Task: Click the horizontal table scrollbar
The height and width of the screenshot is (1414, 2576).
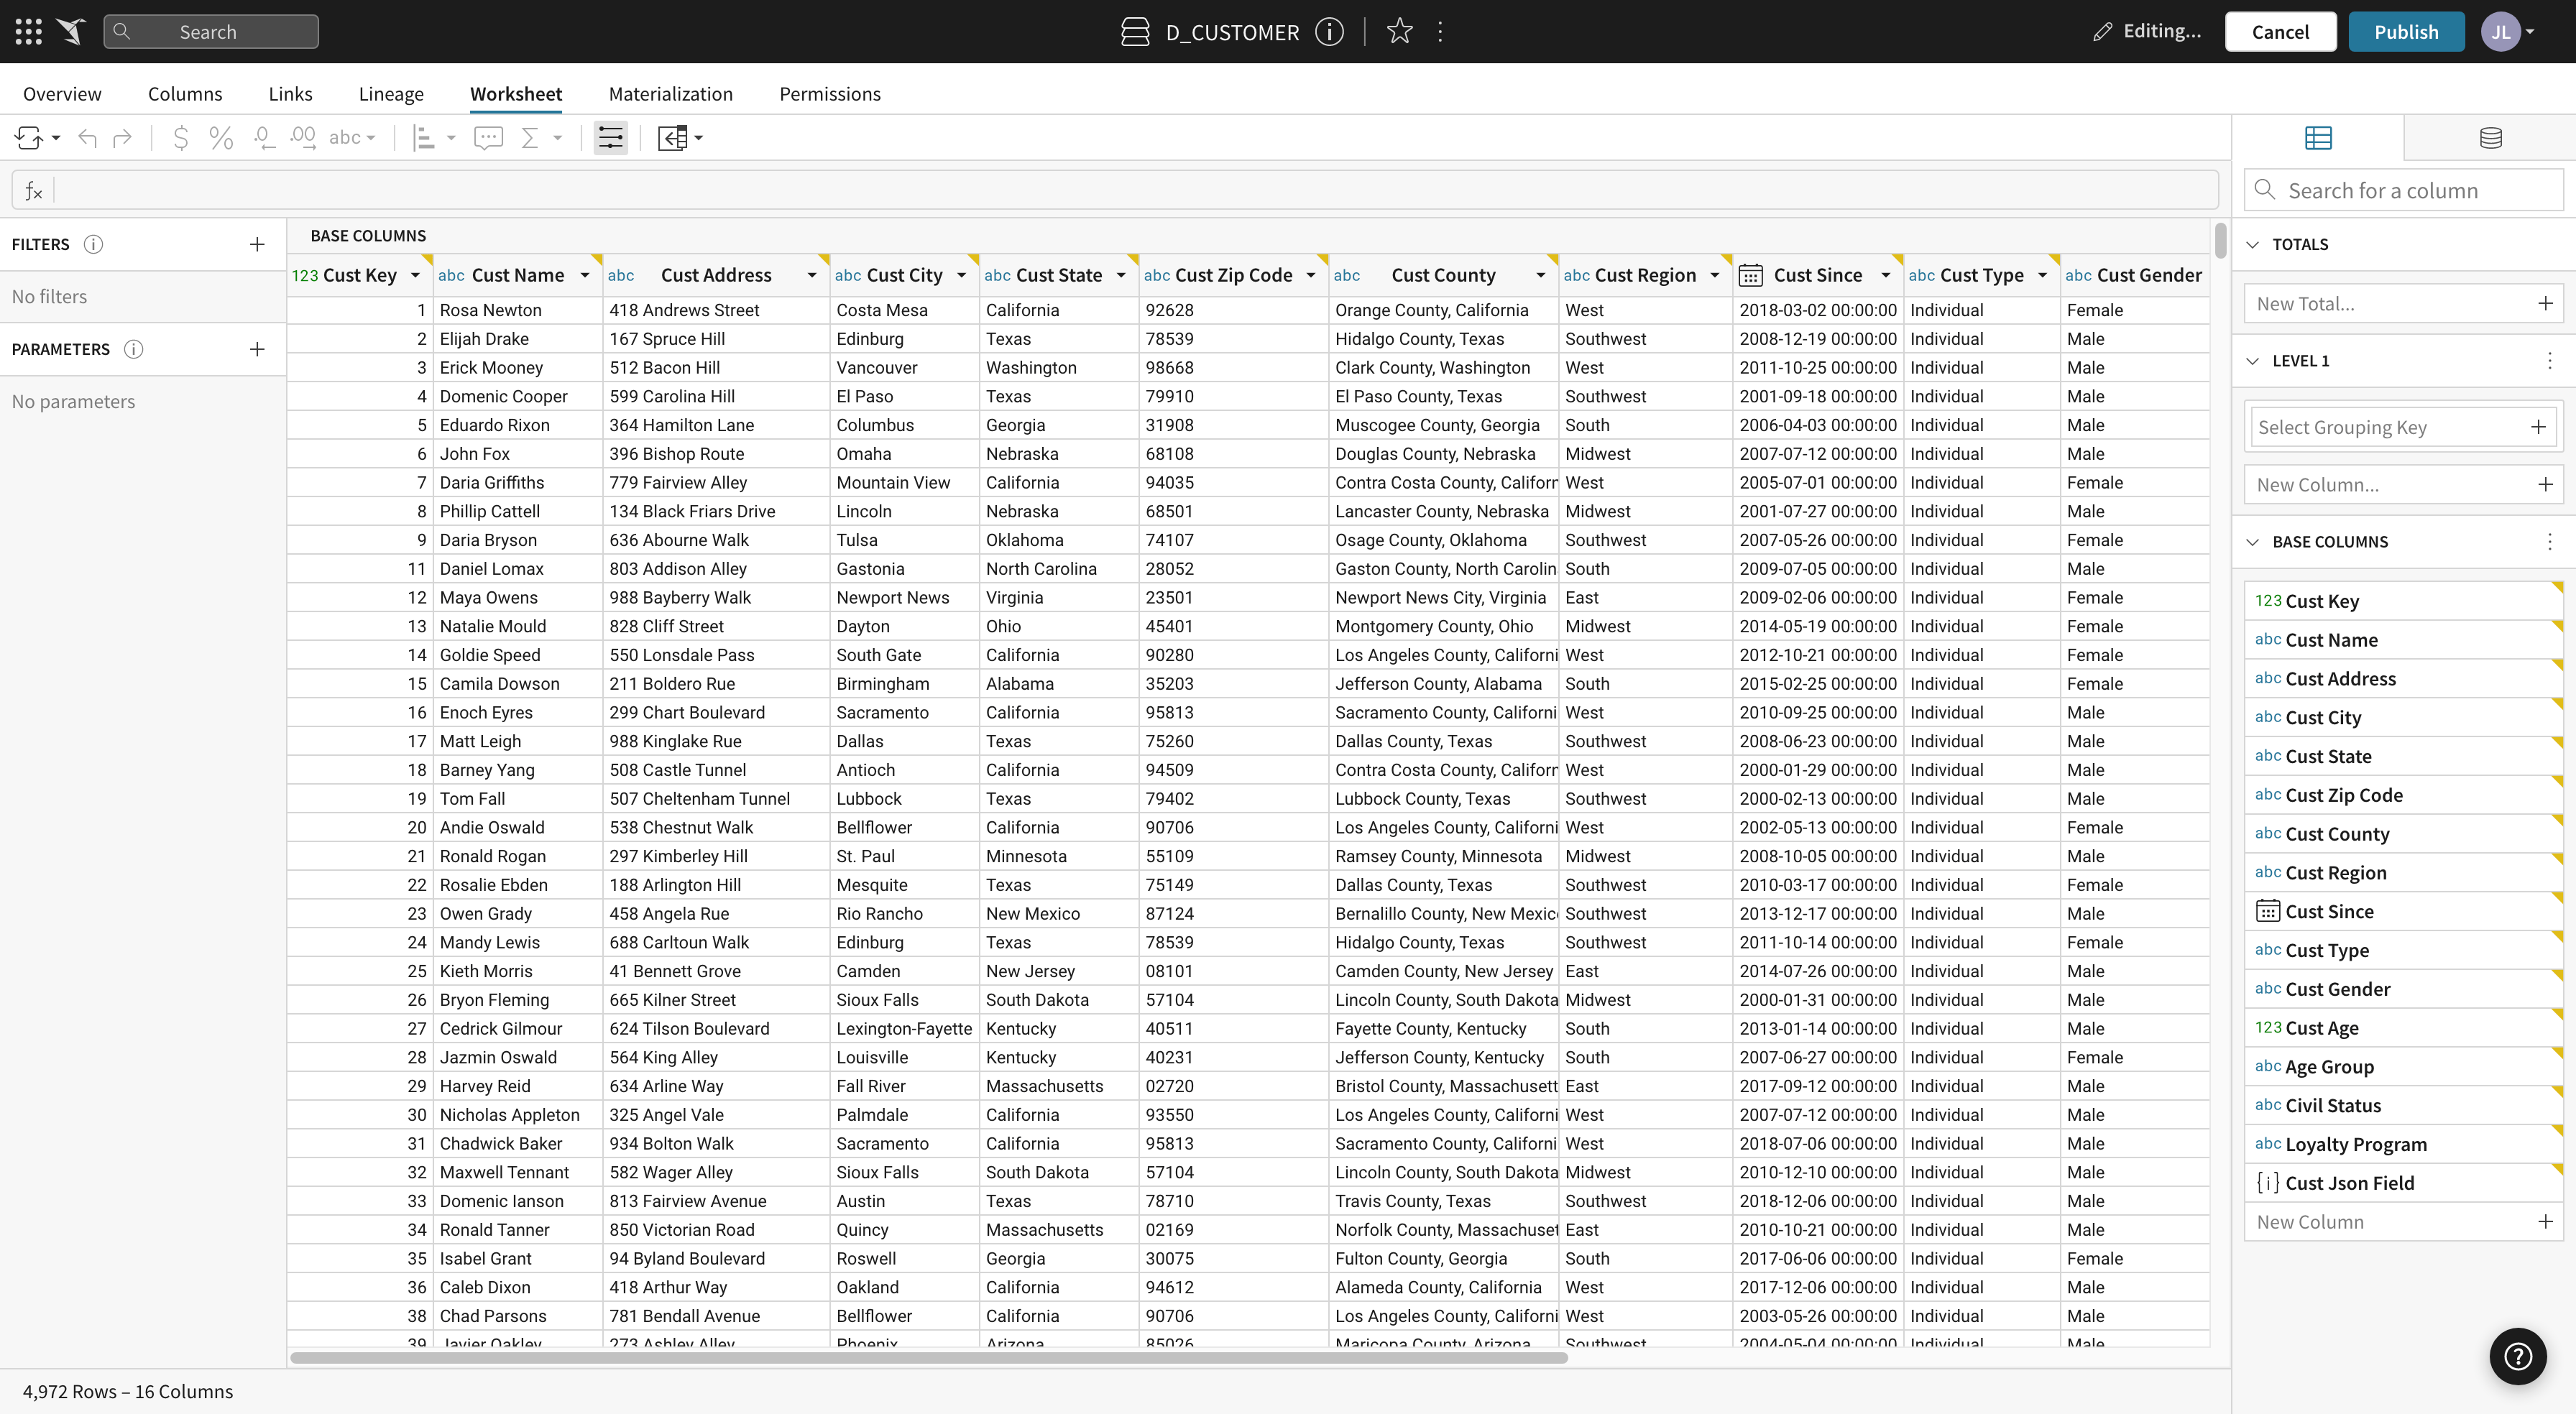Action: 929,1358
